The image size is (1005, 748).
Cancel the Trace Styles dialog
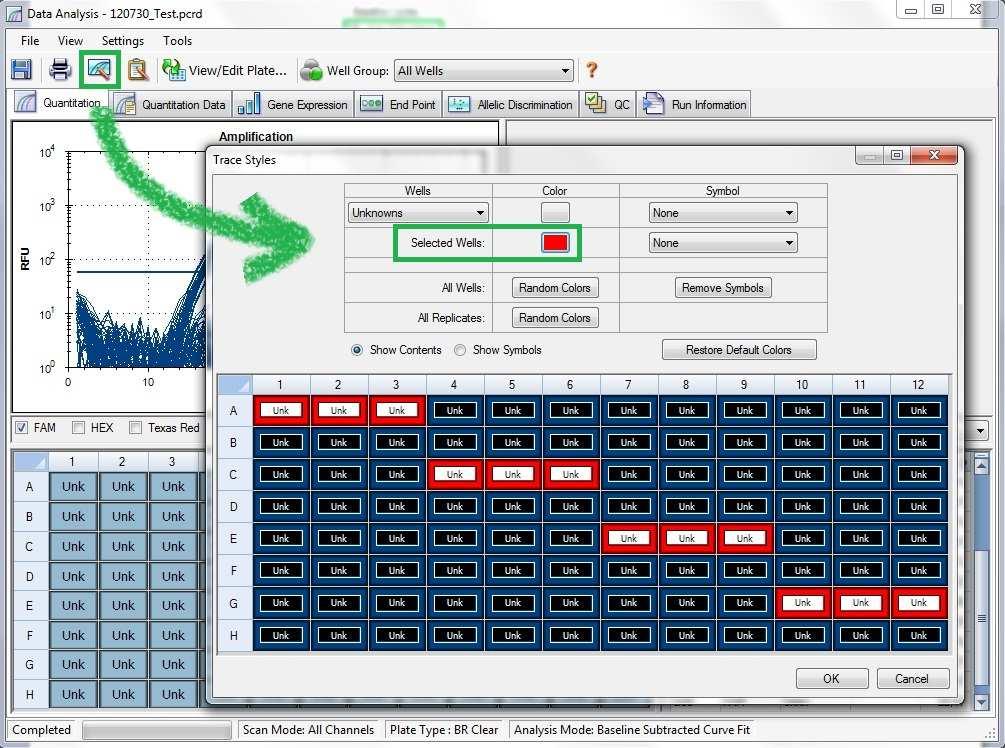(x=912, y=679)
